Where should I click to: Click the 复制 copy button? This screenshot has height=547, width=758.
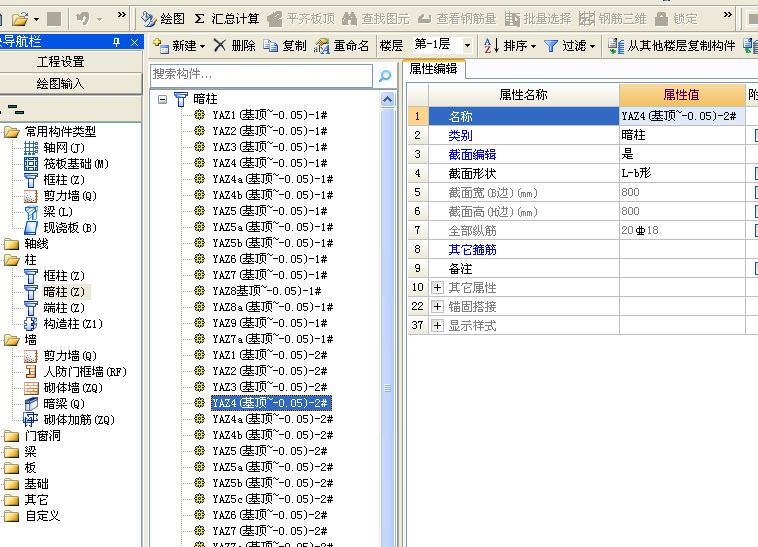285,46
